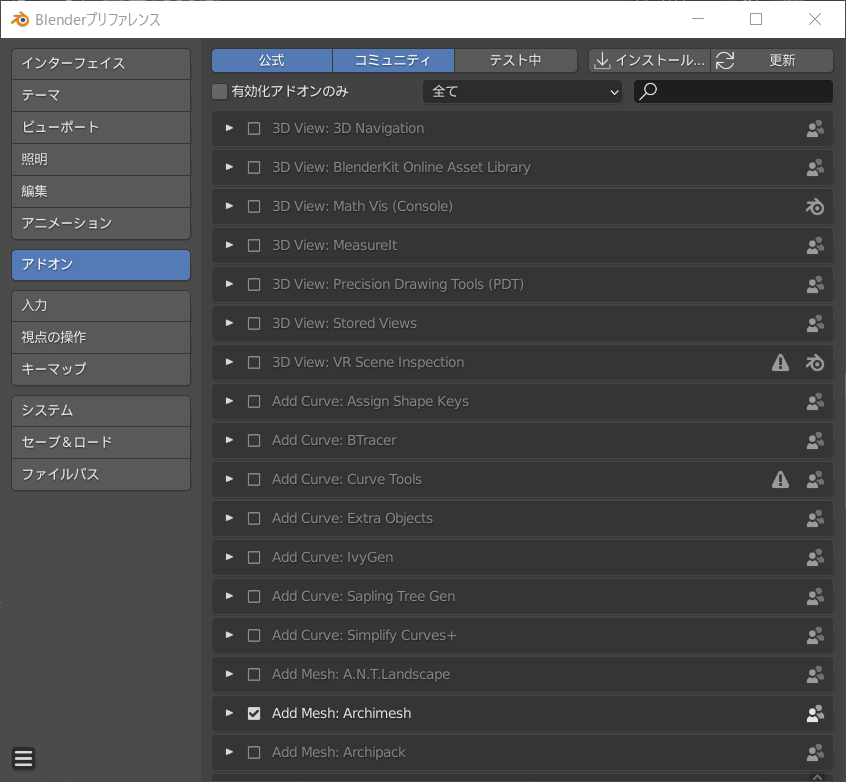Click the magnifier search icon
The image size is (846, 782).
click(648, 91)
